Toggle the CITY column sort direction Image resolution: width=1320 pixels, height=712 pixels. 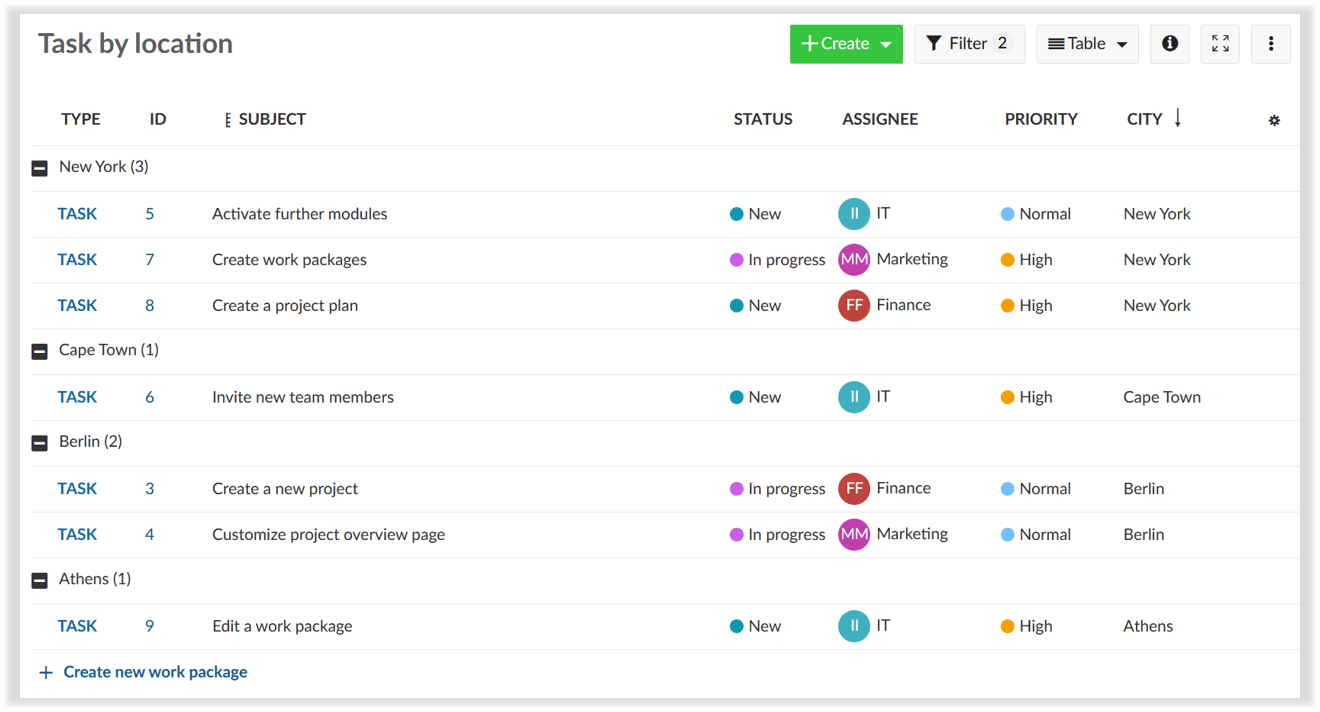coord(1178,118)
